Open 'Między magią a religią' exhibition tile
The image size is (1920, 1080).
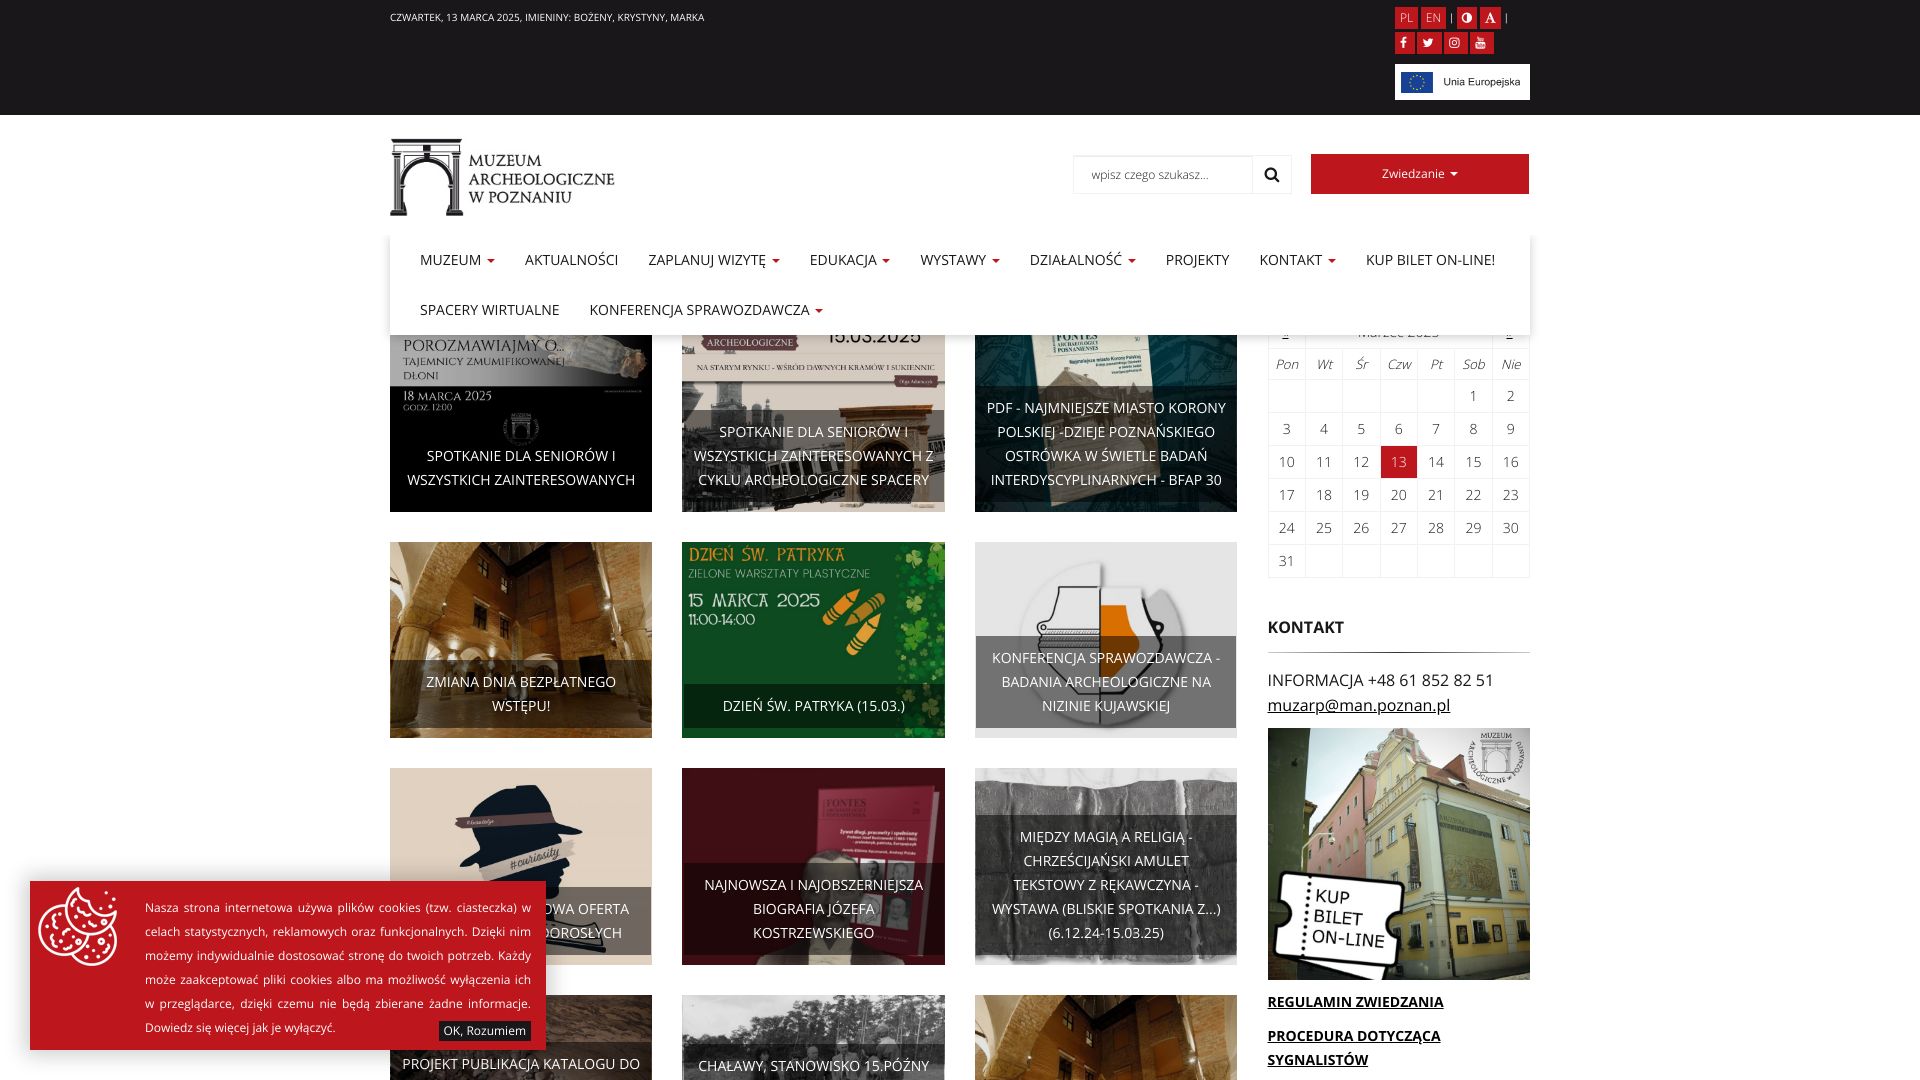(x=1106, y=866)
